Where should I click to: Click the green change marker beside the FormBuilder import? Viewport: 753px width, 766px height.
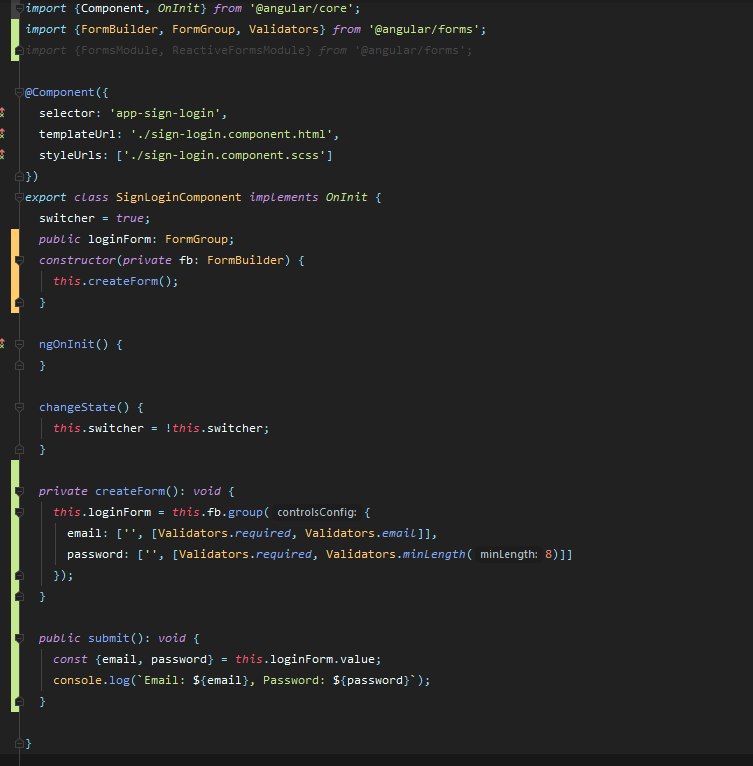15,40
